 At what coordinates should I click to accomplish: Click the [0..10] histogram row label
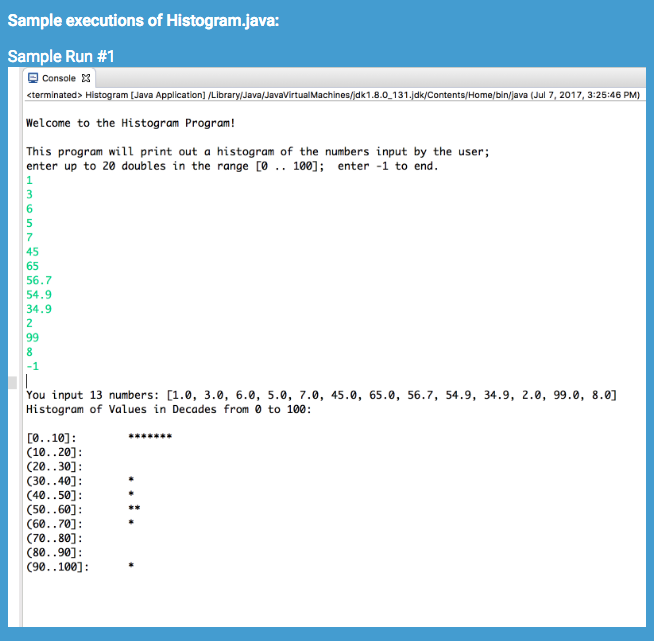click(x=51, y=438)
